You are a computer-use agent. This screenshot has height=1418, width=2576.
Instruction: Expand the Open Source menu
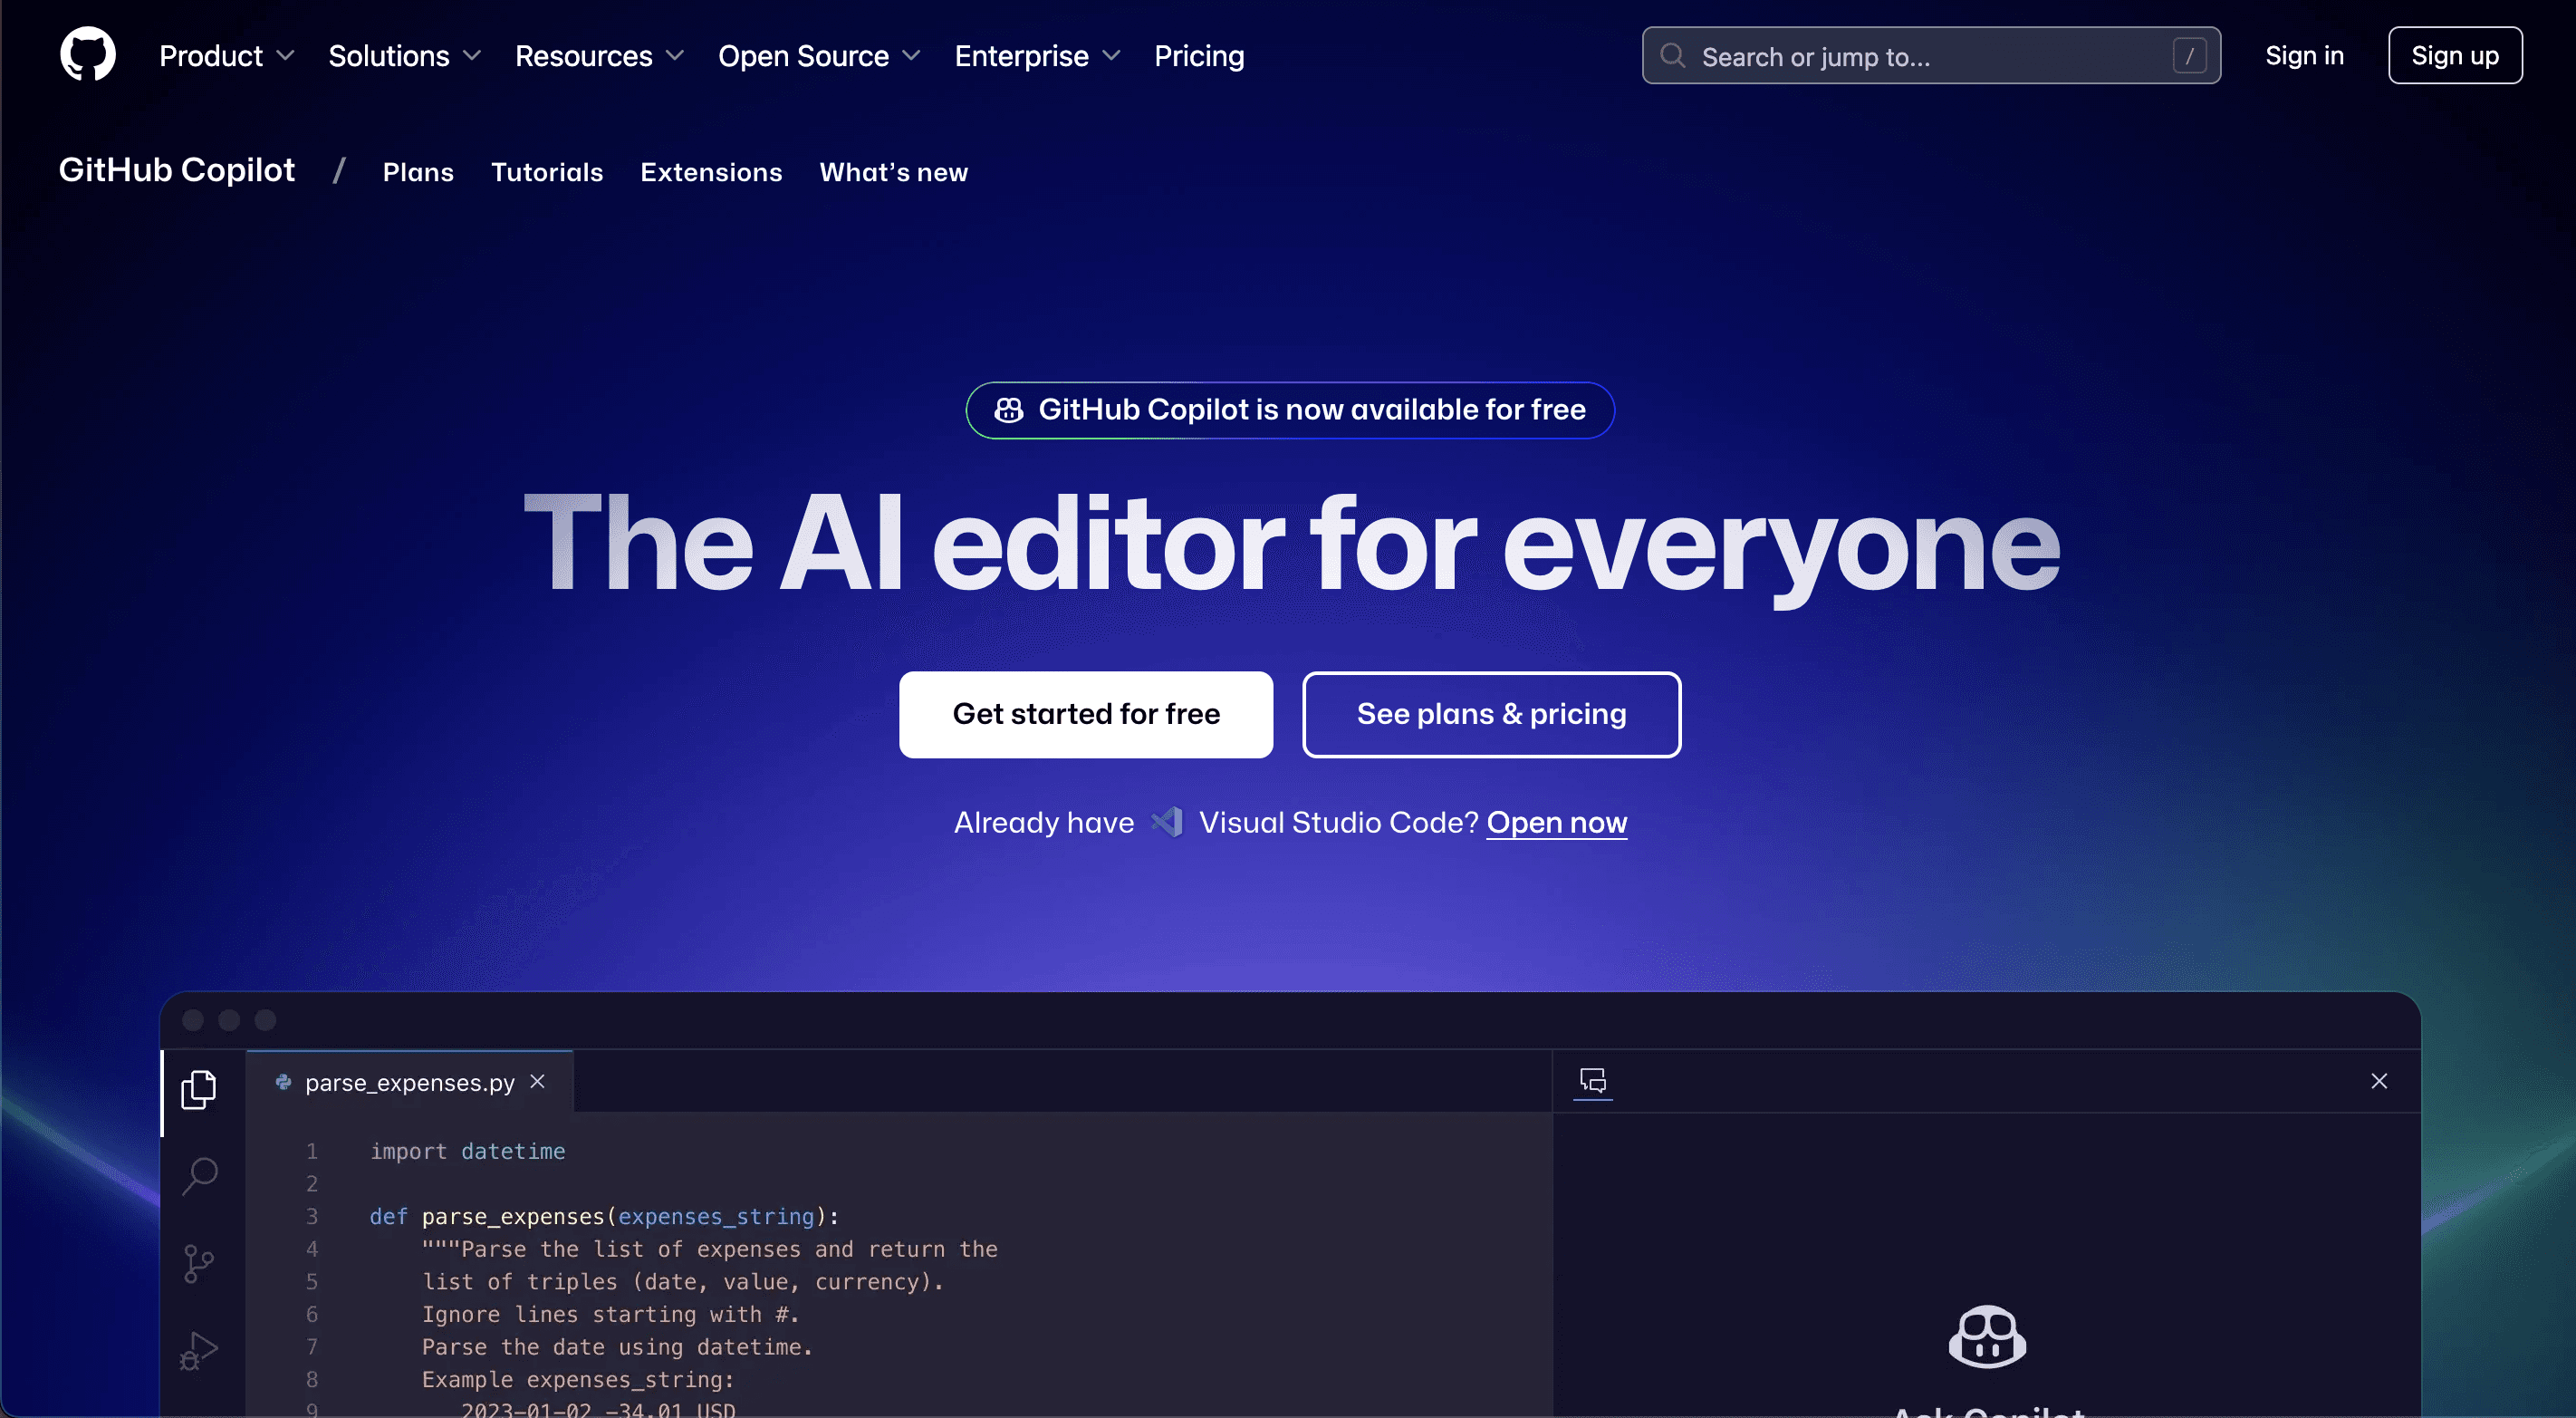coord(819,56)
